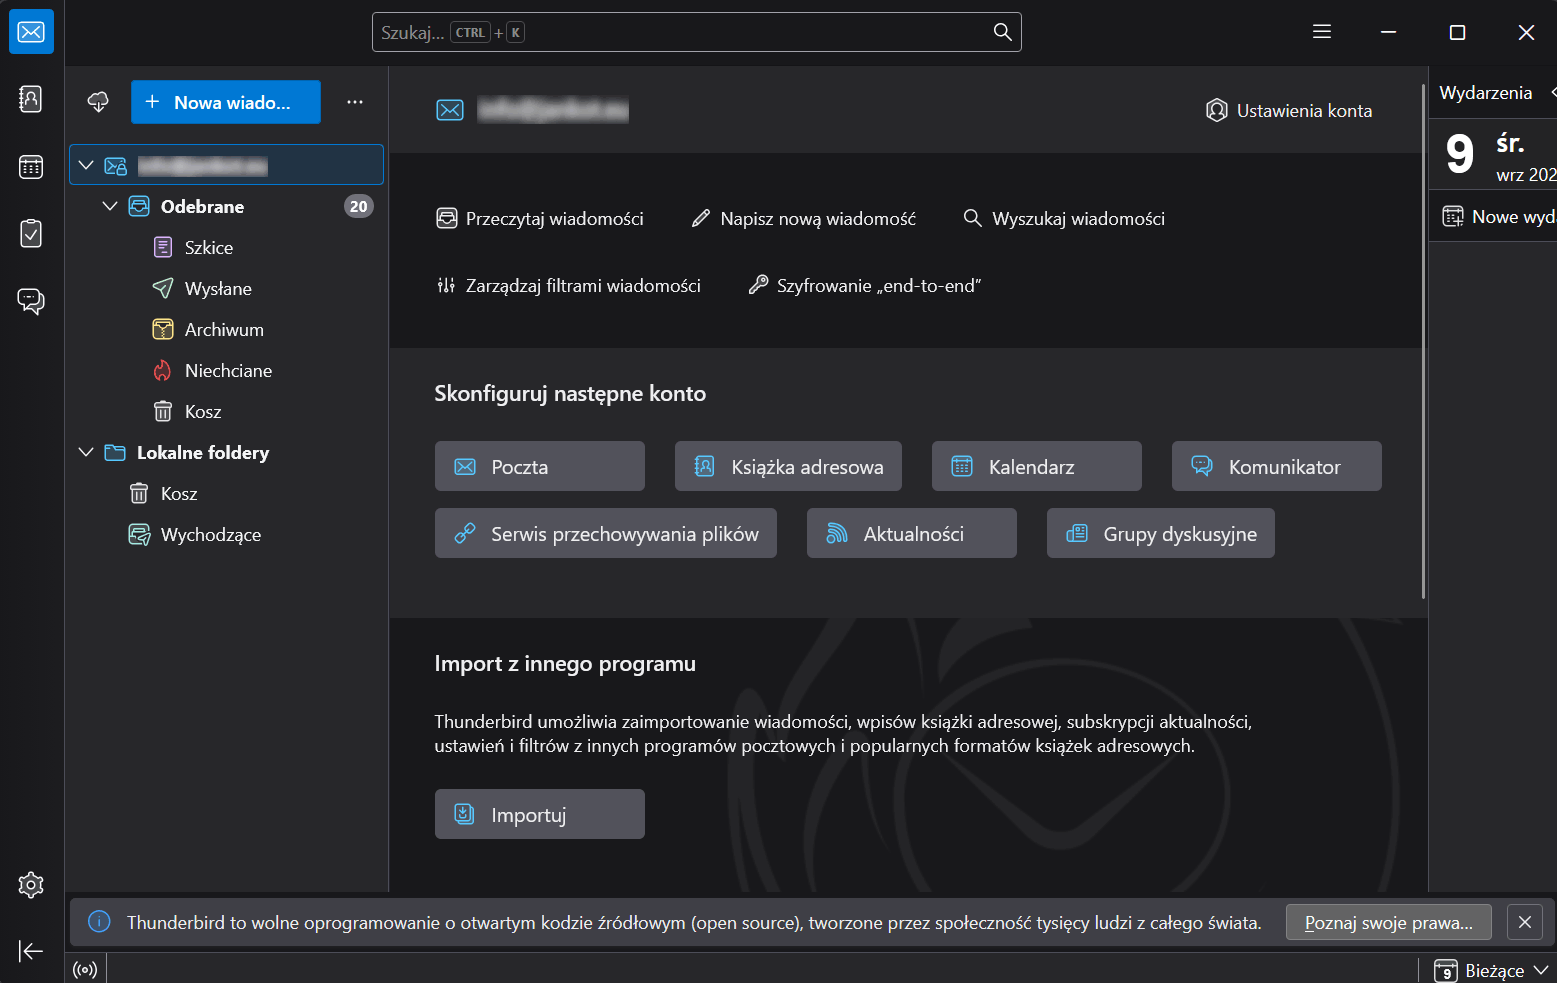Click Nowe wydarzenie in events pane

tap(1498, 216)
